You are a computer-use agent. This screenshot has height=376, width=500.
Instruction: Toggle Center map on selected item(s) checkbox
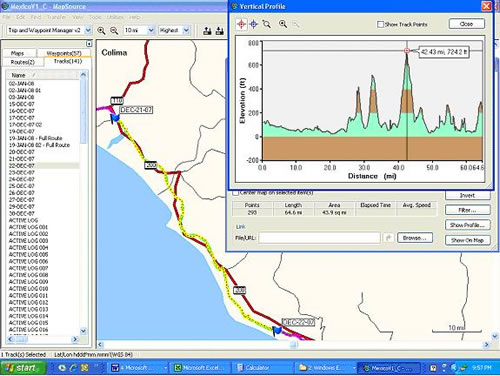[235, 193]
